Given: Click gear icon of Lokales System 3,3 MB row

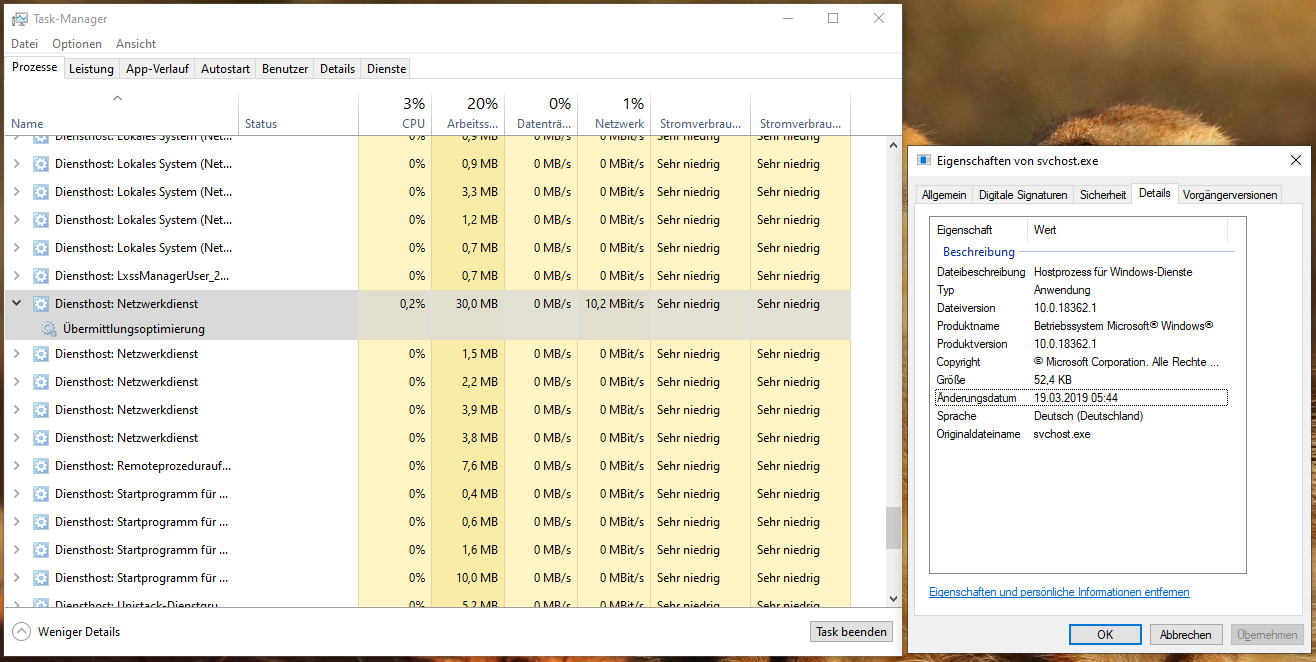Looking at the screenshot, I should pyautogui.click(x=41, y=192).
